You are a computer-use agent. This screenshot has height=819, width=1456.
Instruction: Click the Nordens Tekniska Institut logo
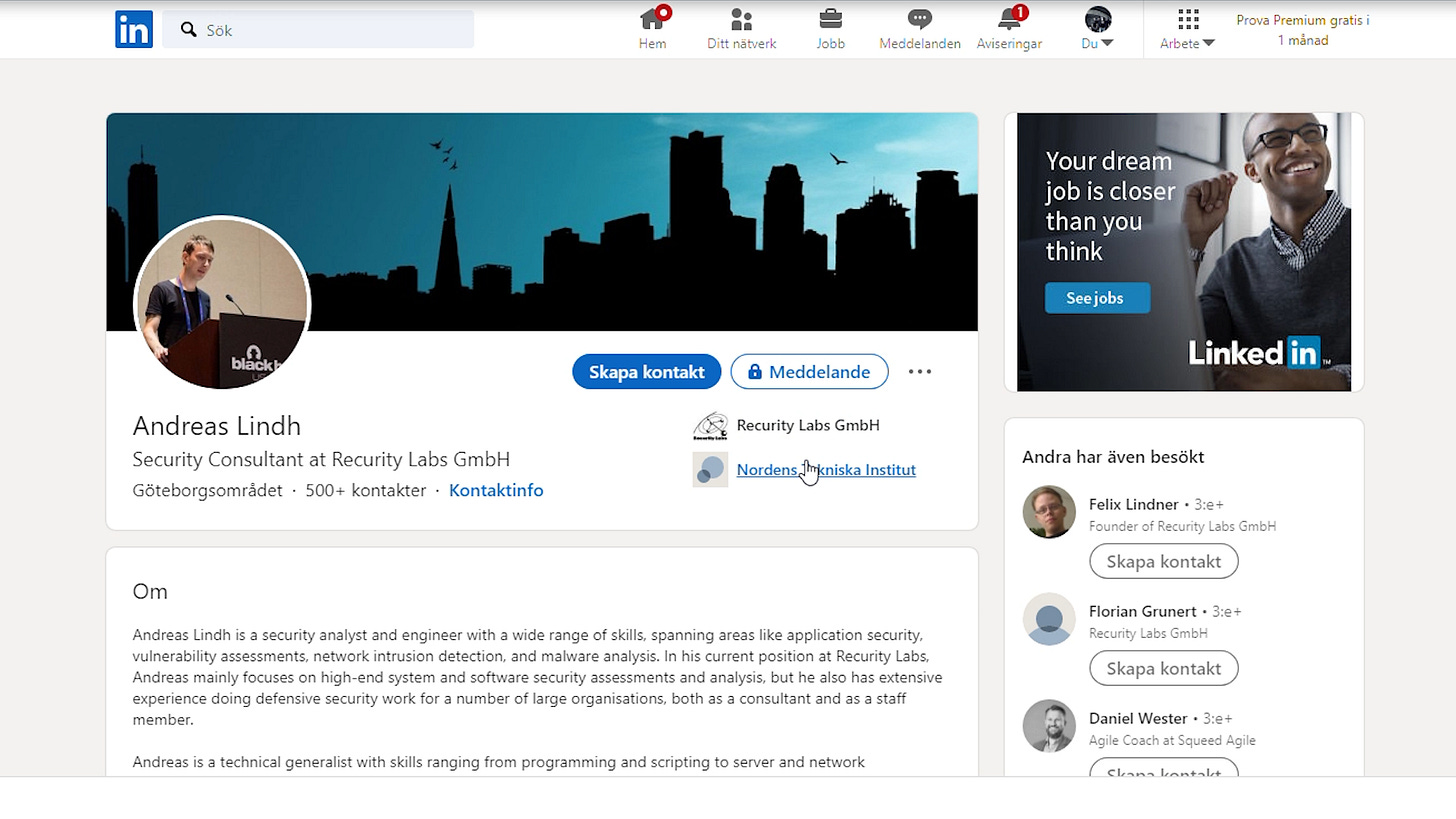tap(710, 470)
